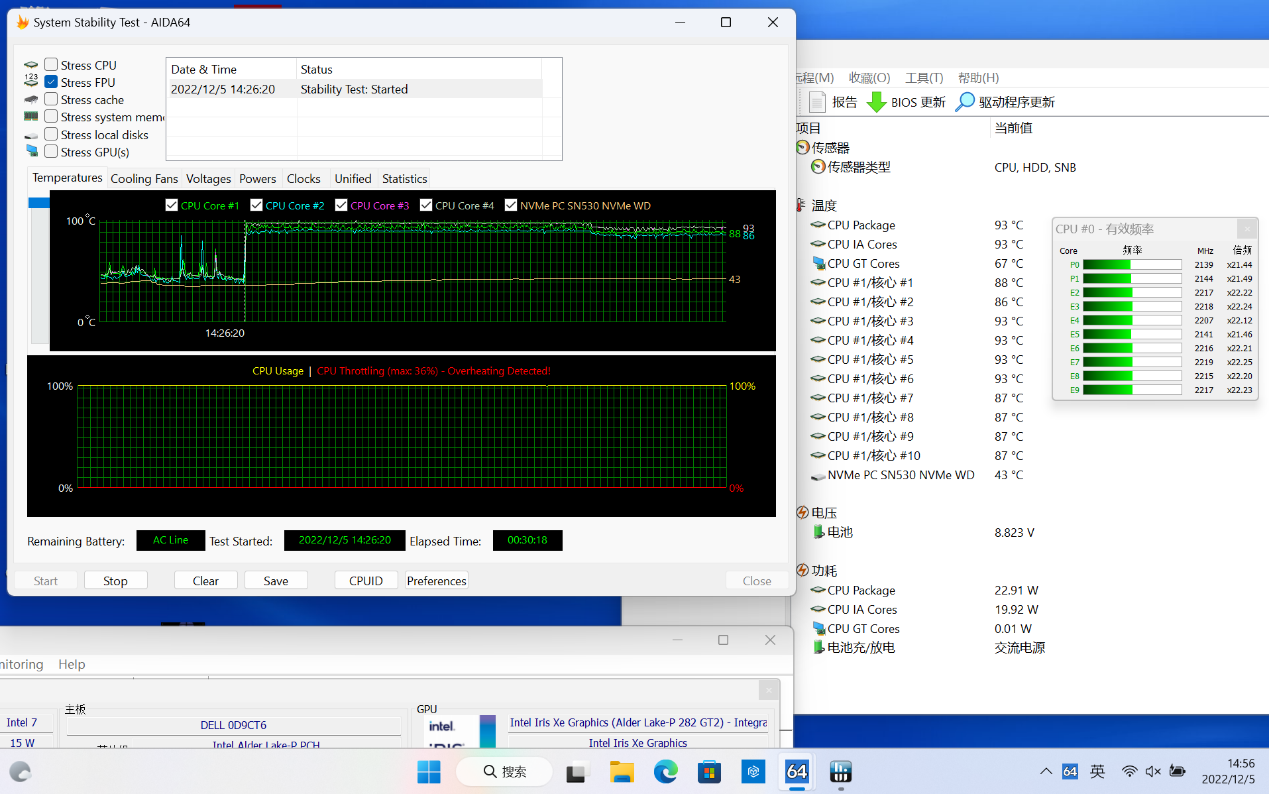Check the Stress local disks option
Screen dimensions: 1269x794
tap(51, 134)
